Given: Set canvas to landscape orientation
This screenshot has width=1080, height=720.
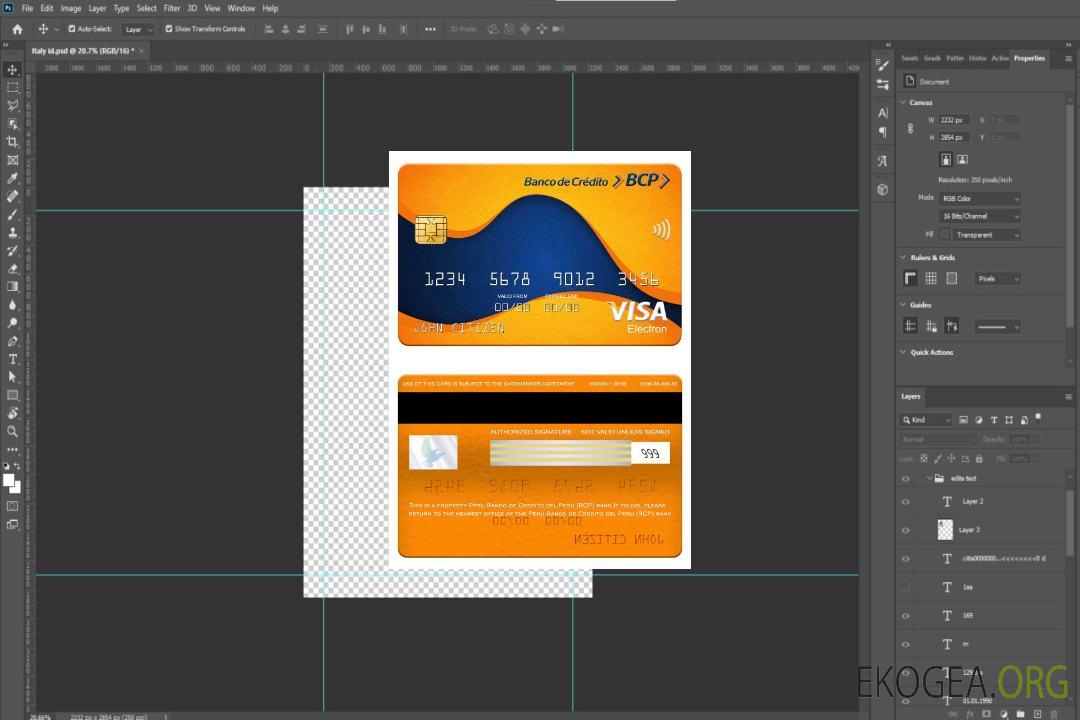Looking at the screenshot, I should tap(962, 159).
